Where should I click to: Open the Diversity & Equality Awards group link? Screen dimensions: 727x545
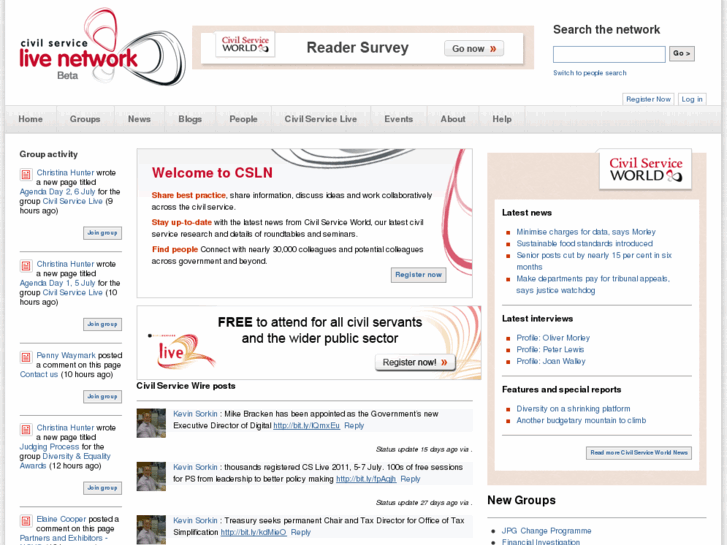65,461
